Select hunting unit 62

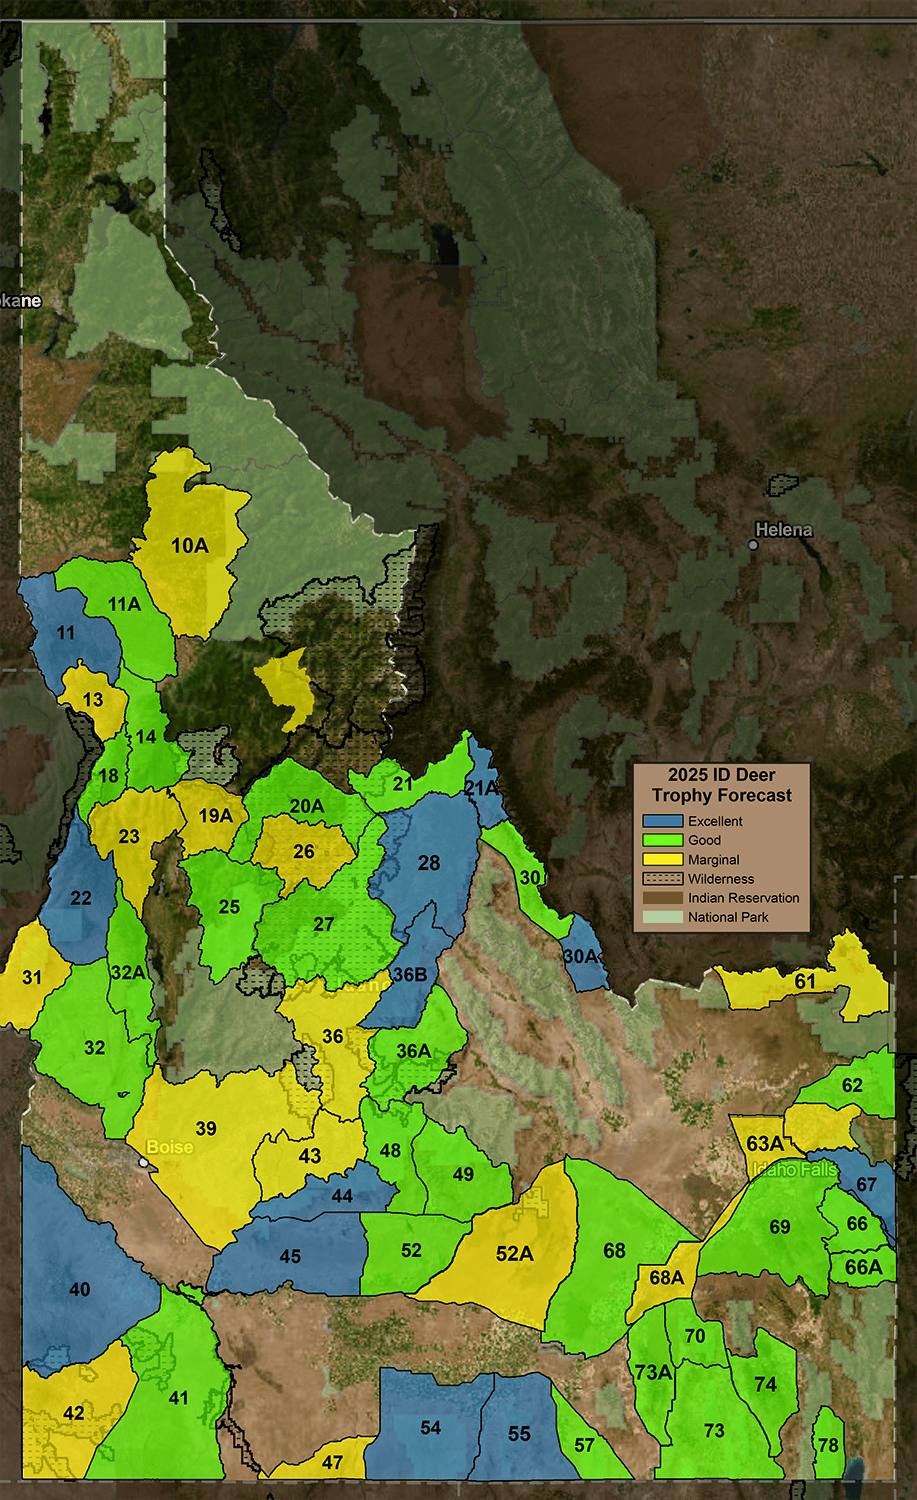coord(852,1086)
